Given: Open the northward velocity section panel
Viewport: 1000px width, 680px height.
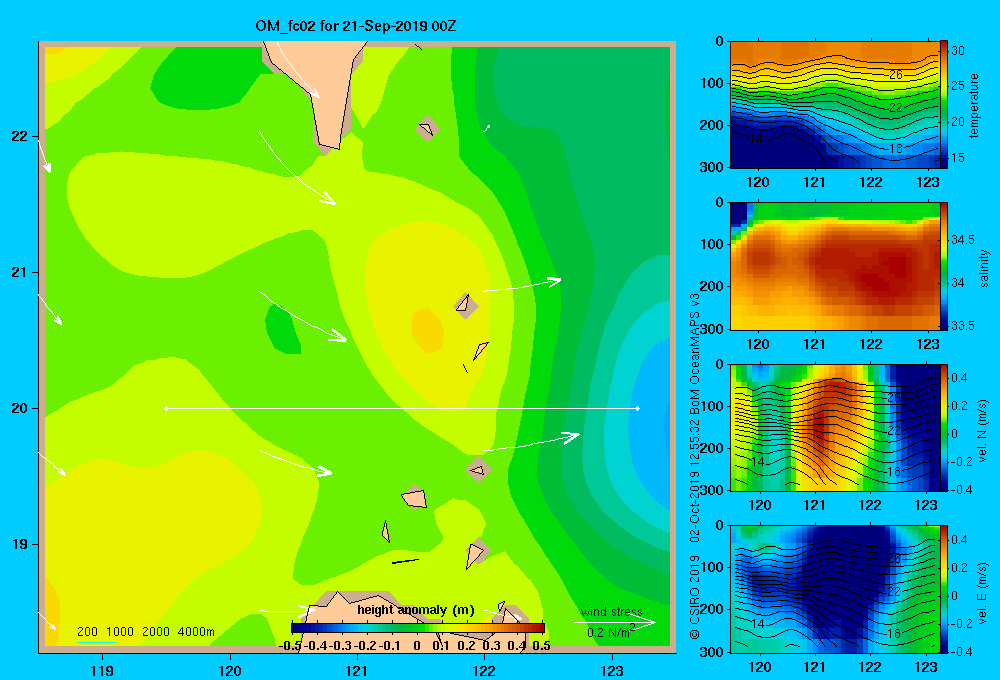Looking at the screenshot, I should [x=834, y=427].
